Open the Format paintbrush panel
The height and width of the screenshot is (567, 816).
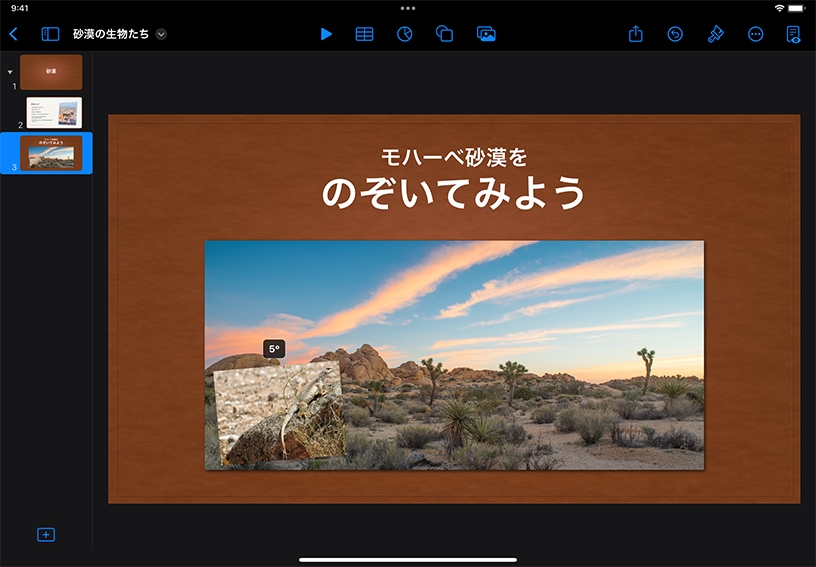pos(715,34)
